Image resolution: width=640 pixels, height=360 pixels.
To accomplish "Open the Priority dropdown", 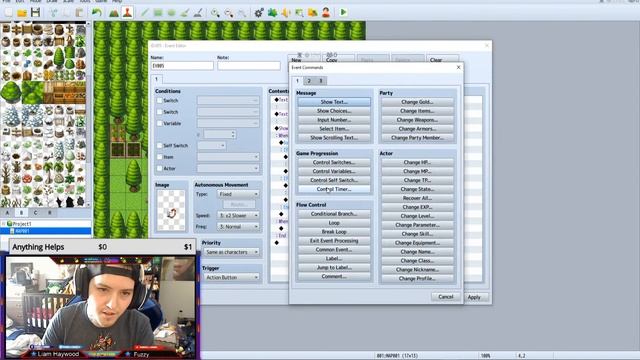I will click(x=231, y=252).
